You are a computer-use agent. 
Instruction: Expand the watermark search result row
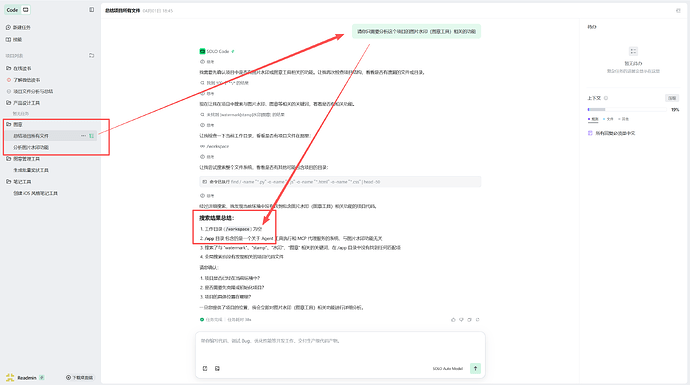click(242, 114)
